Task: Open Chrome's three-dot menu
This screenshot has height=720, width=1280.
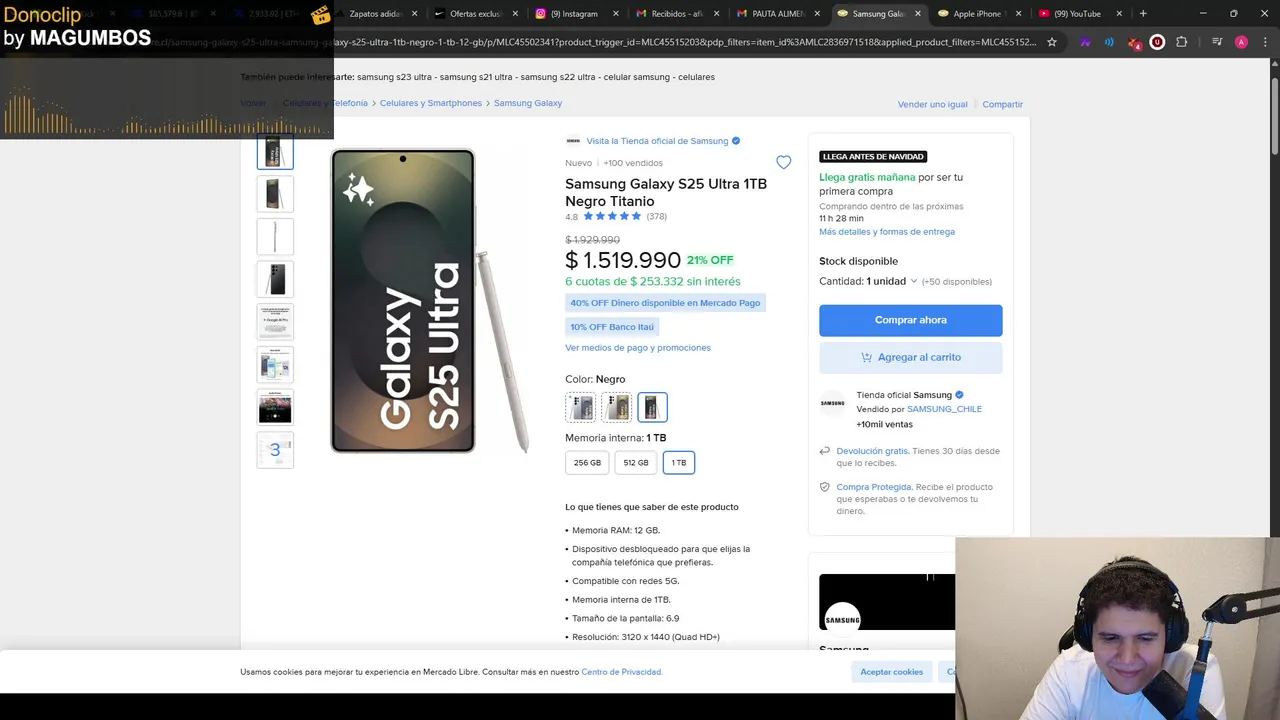Action: click(x=1264, y=42)
